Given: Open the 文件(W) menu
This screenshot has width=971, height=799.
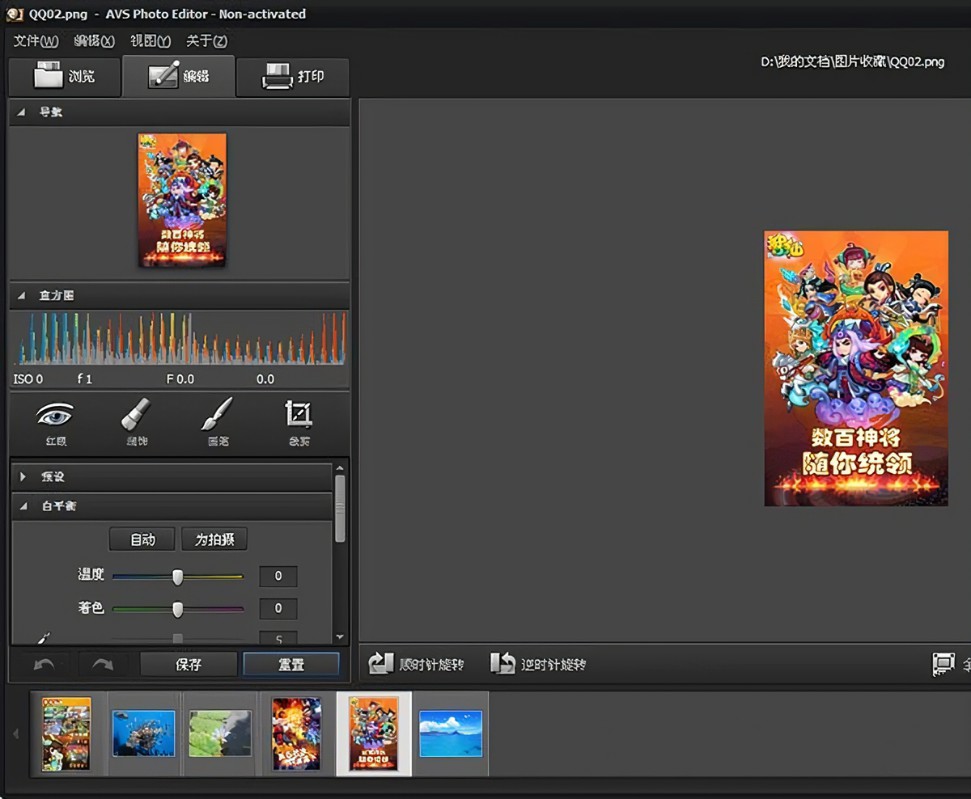Looking at the screenshot, I should pos(36,41).
